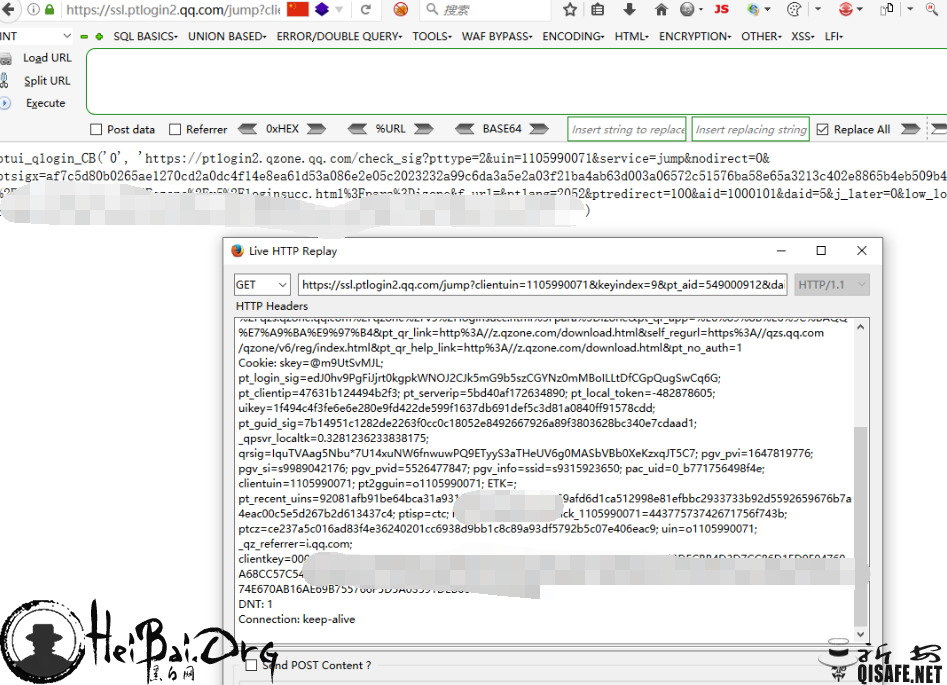Screen dimensions: 947x685
Task: Uncheck the Replace All checkbox
Action: [822, 129]
